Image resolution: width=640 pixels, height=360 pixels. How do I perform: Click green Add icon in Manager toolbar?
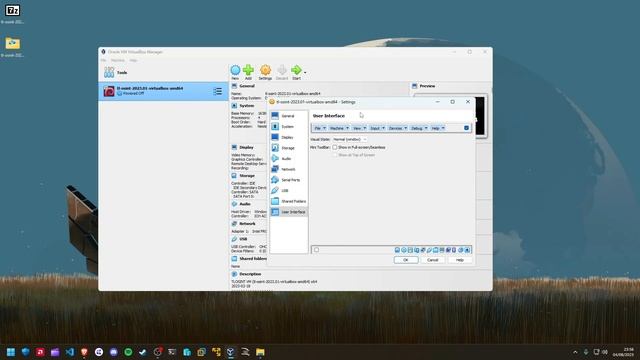248,72
